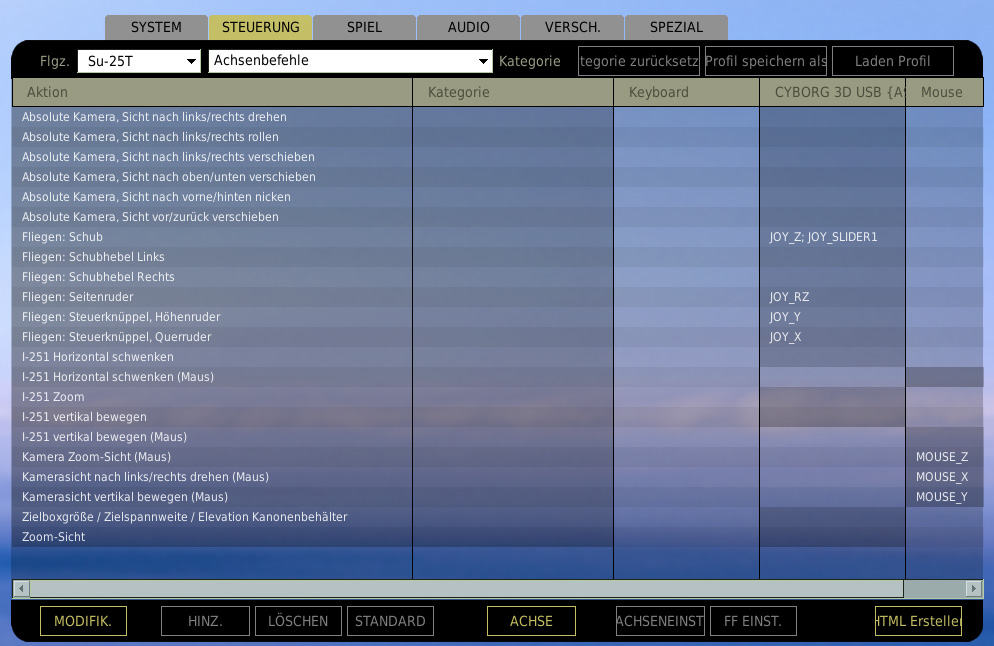
Task: Click the Aktion column header
Action: [x=212, y=92]
